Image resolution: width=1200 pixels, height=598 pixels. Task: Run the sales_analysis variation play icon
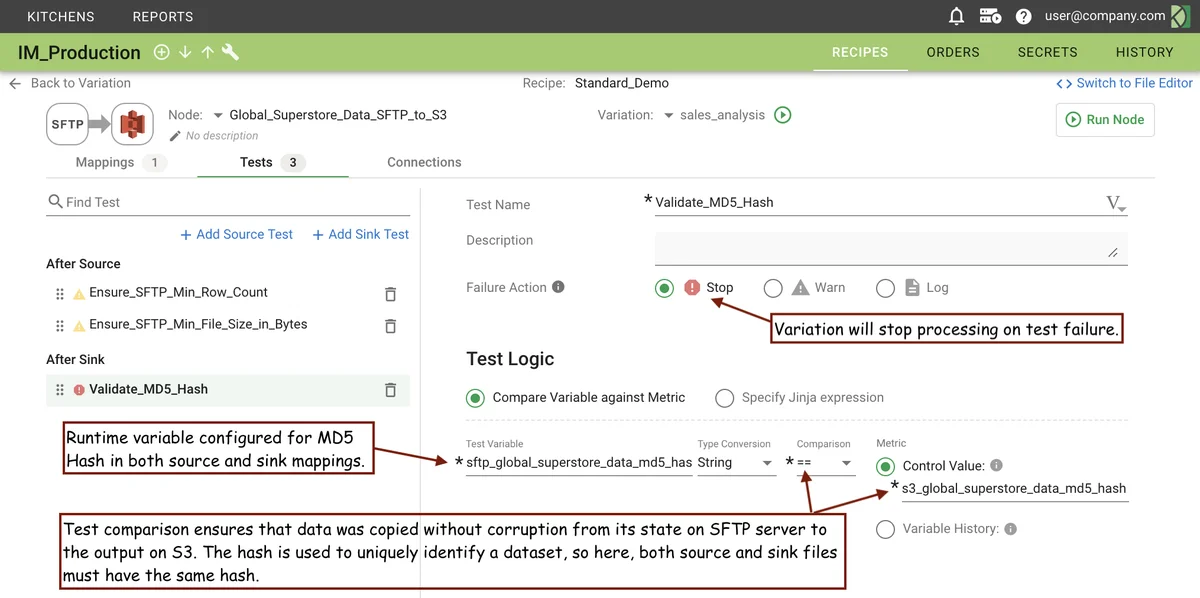783,115
